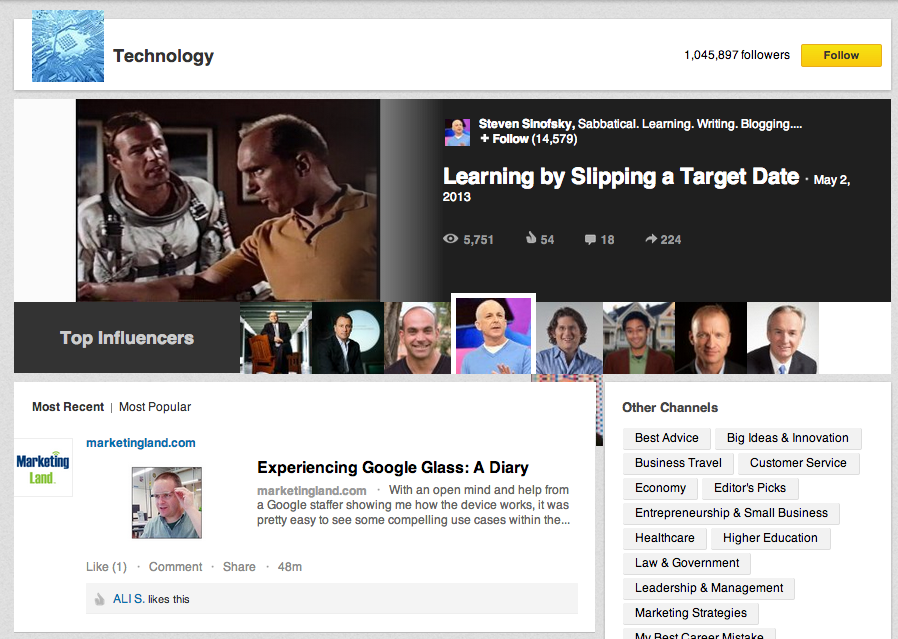
Task: Click gray marketingland.com text in article summary
Action: pos(312,491)
